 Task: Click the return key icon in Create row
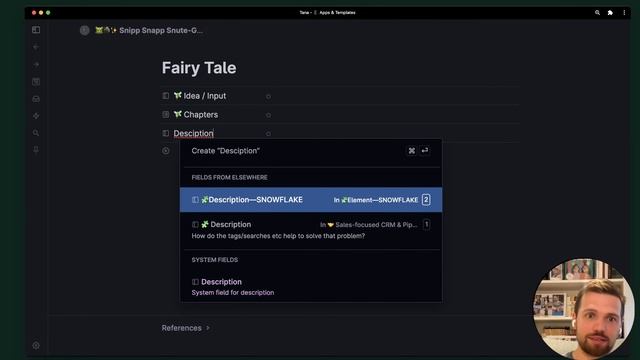(x=425, y=151)
